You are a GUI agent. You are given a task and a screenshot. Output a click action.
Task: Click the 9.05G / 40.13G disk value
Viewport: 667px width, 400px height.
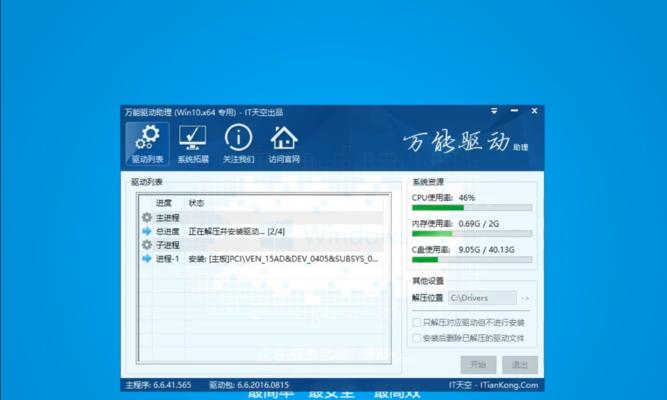(486, 249)
